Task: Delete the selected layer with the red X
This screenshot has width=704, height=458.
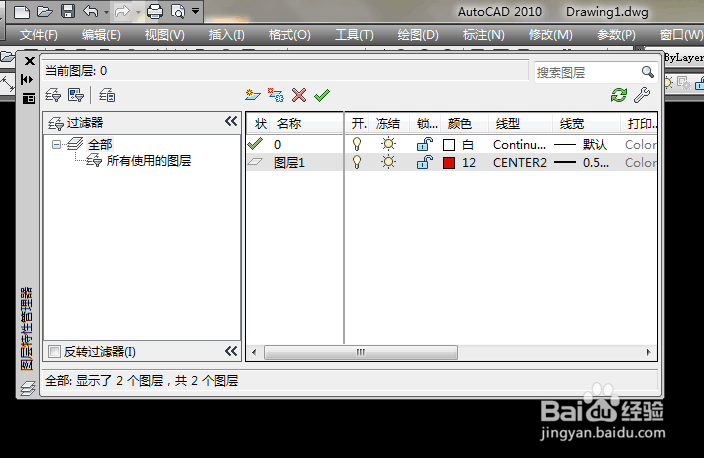Action: pos(299,95)
